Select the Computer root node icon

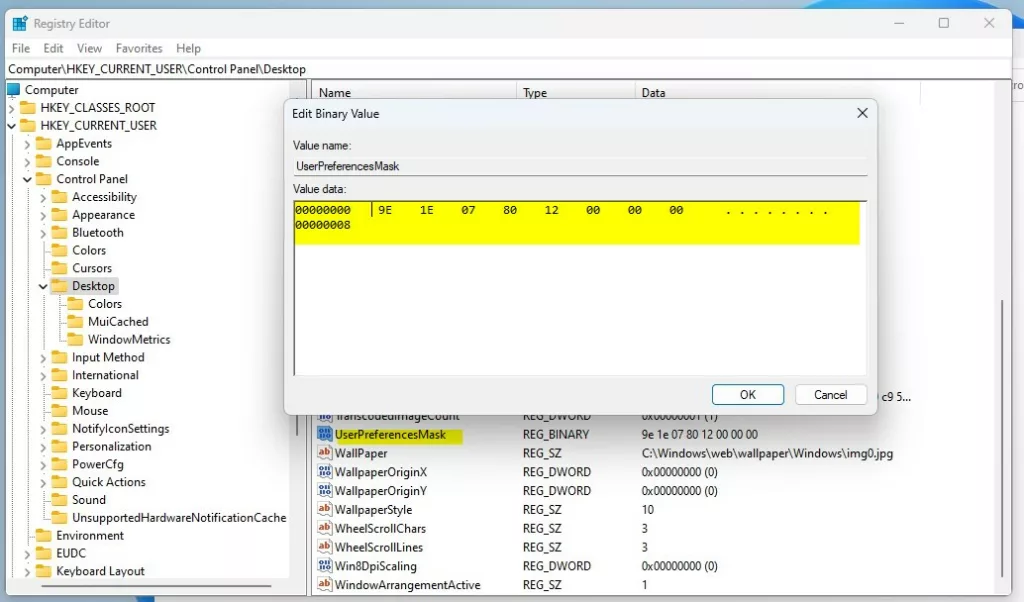pyautogui.click(x=13, y=89)
